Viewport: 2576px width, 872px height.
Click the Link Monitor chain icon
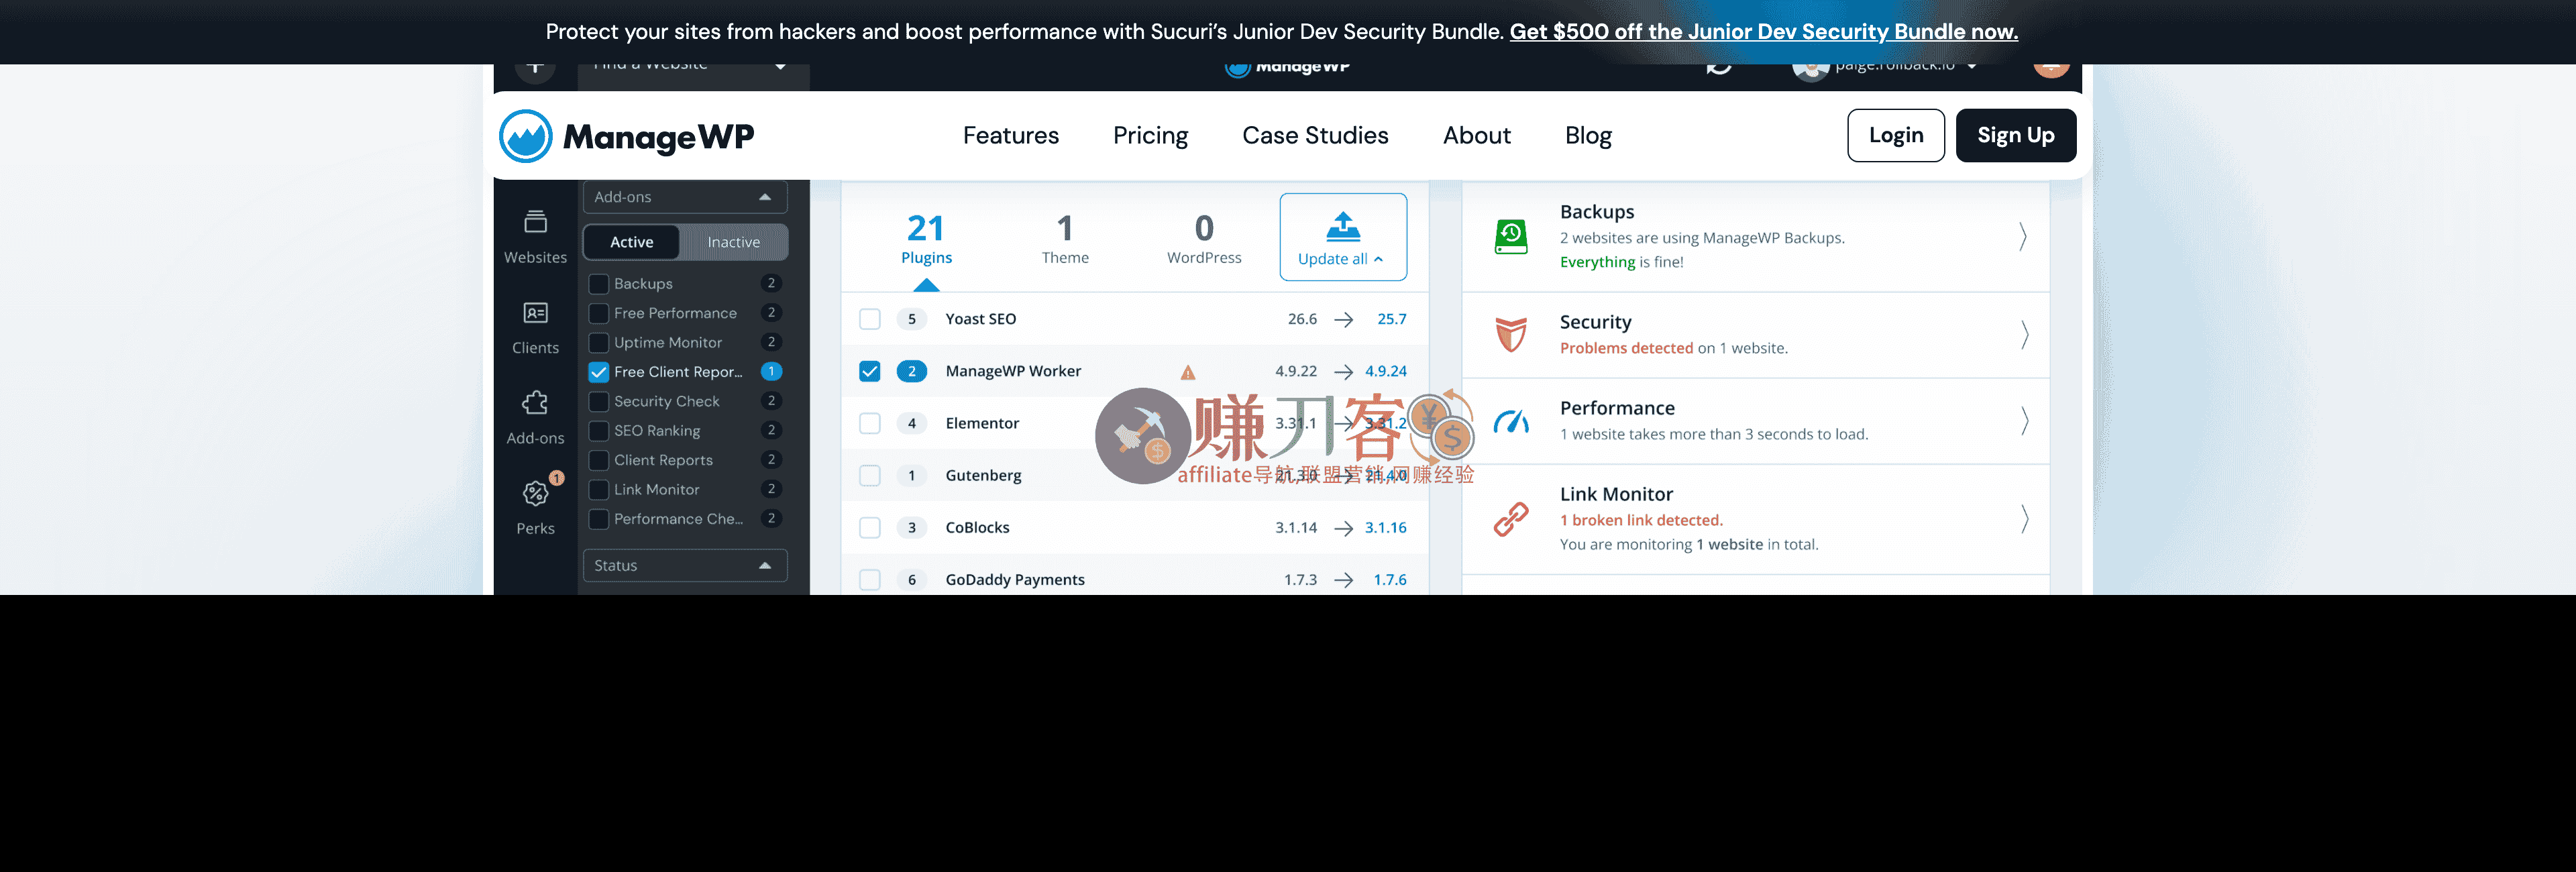1510,519
